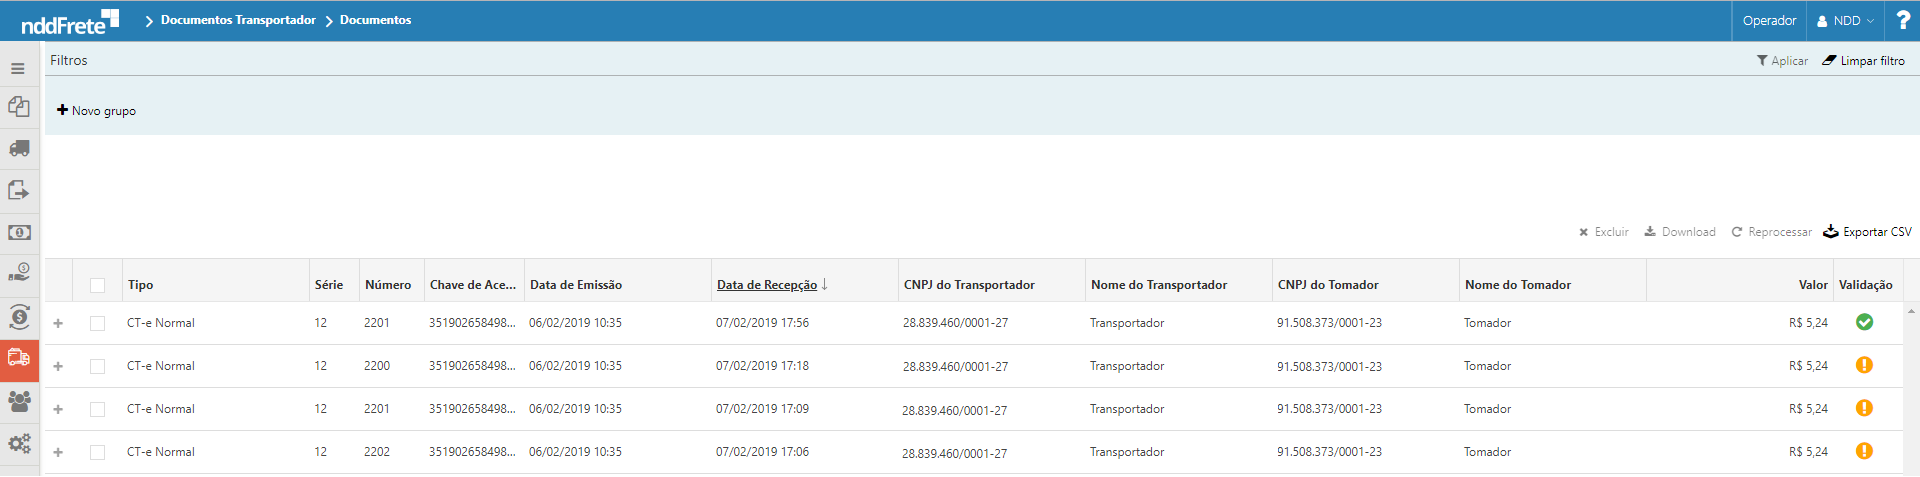
Task: Open the hamburger menu in the sidebar
Action: click(18, 69)
